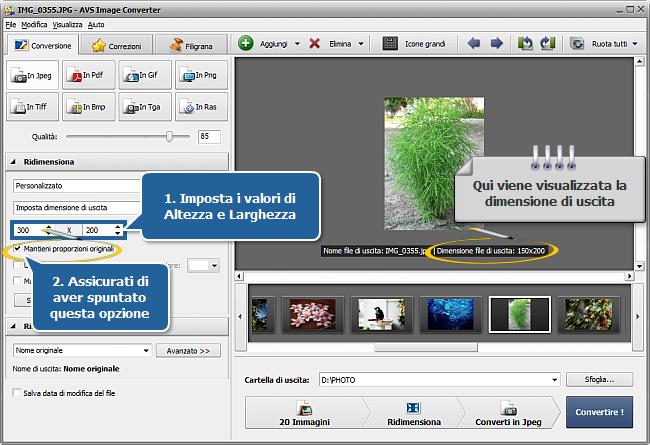Expand the Nome originale combo box
This screenshot has height=445, width=650.
coord(147,351)
